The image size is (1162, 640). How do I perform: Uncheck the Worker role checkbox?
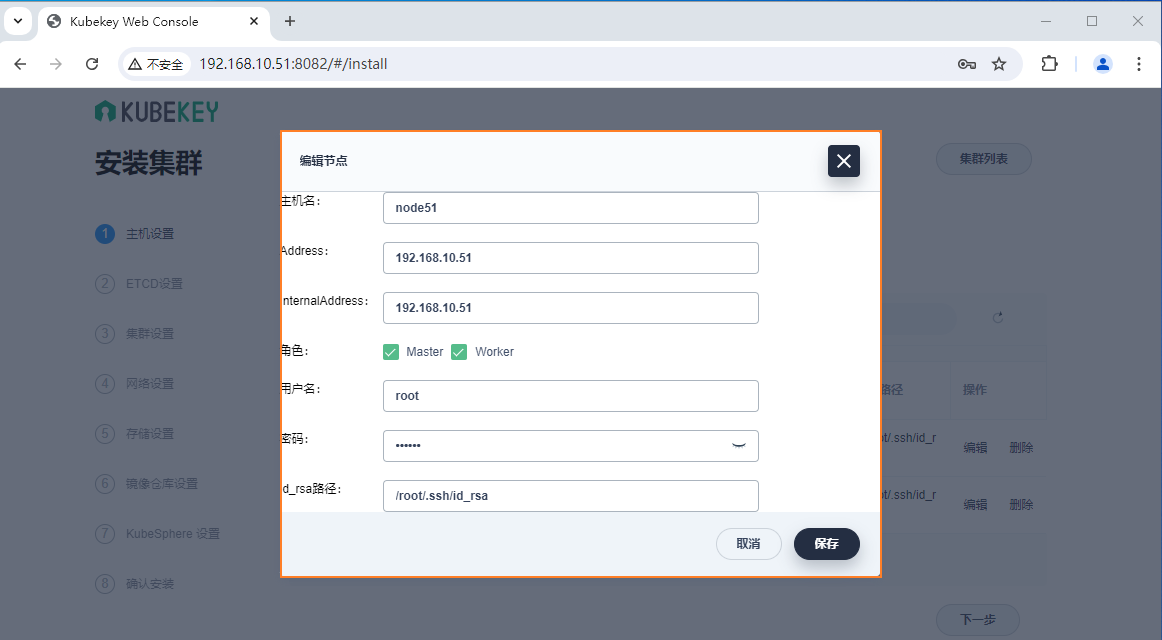tap(459, 352)
